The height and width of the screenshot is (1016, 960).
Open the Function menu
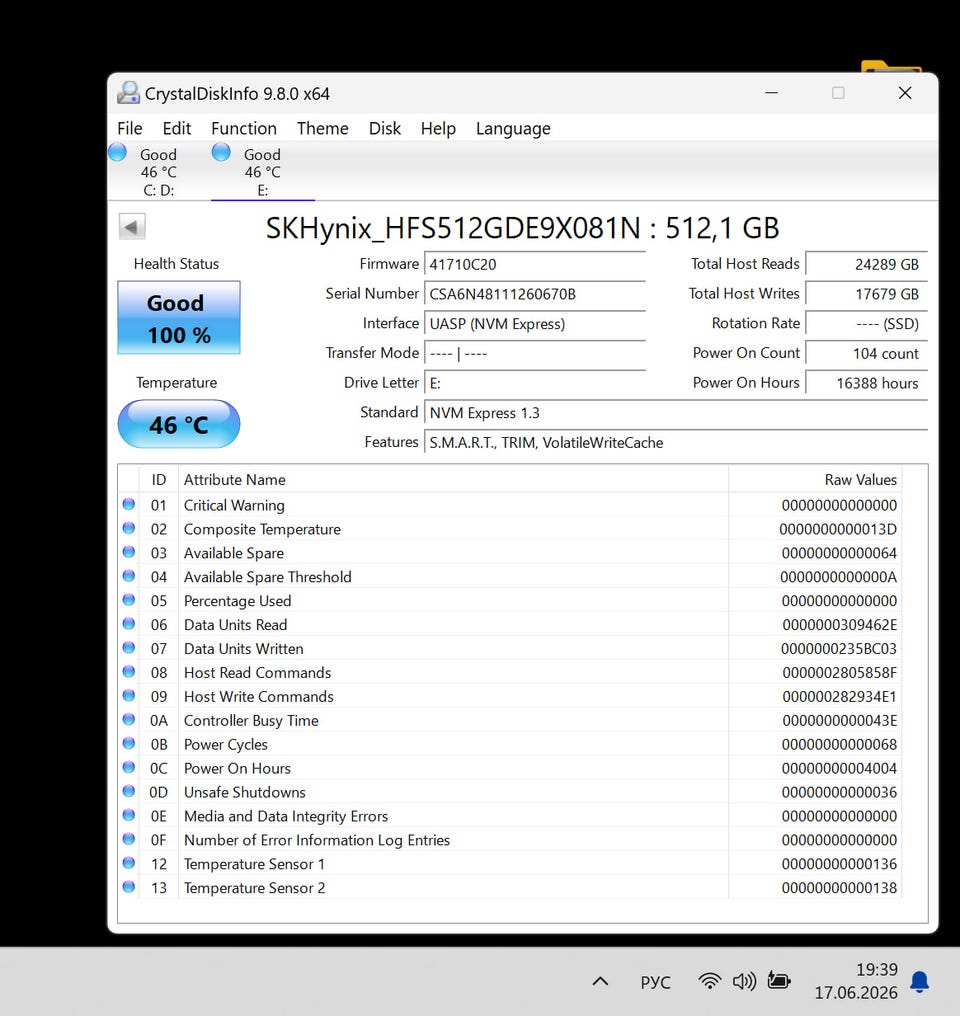click(x=244, y=128)
